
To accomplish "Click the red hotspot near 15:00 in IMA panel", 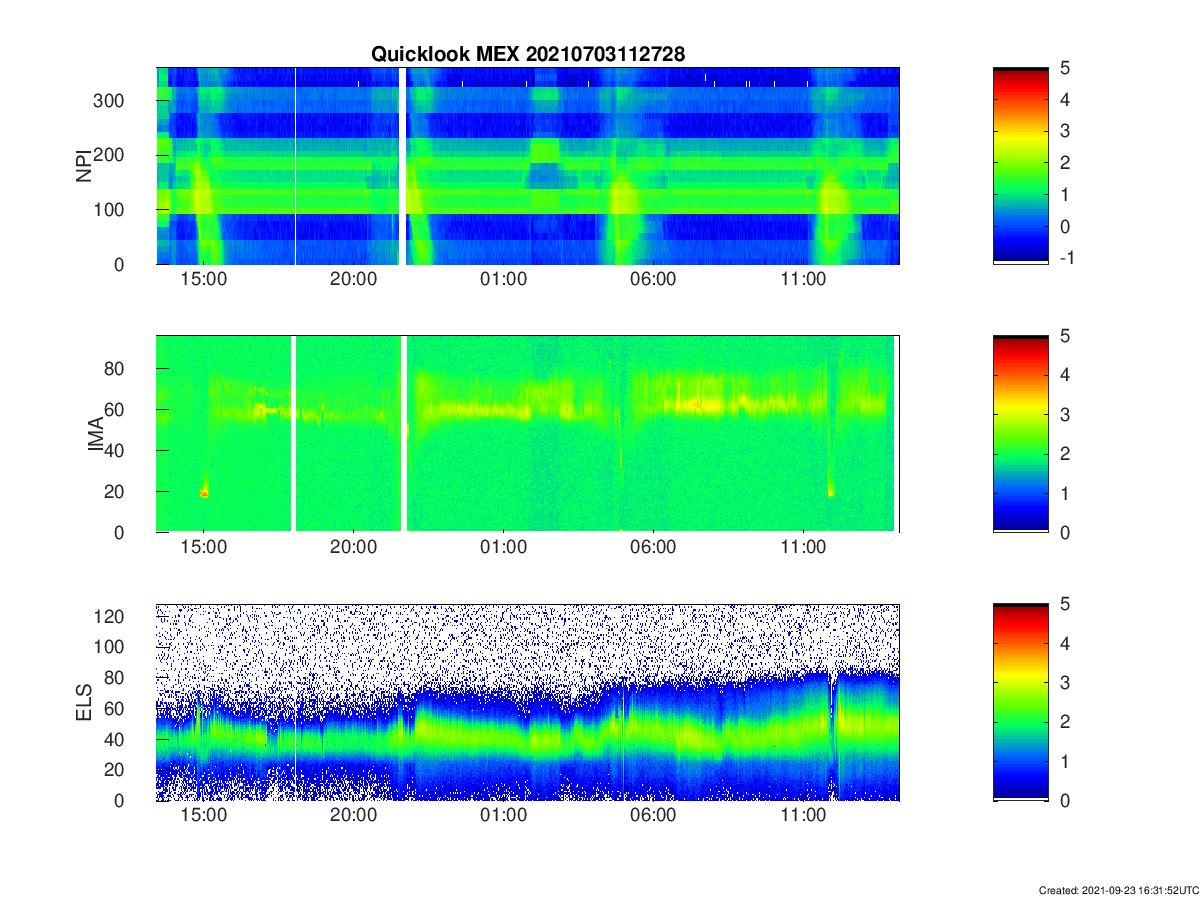I will [x=204, y=492].
